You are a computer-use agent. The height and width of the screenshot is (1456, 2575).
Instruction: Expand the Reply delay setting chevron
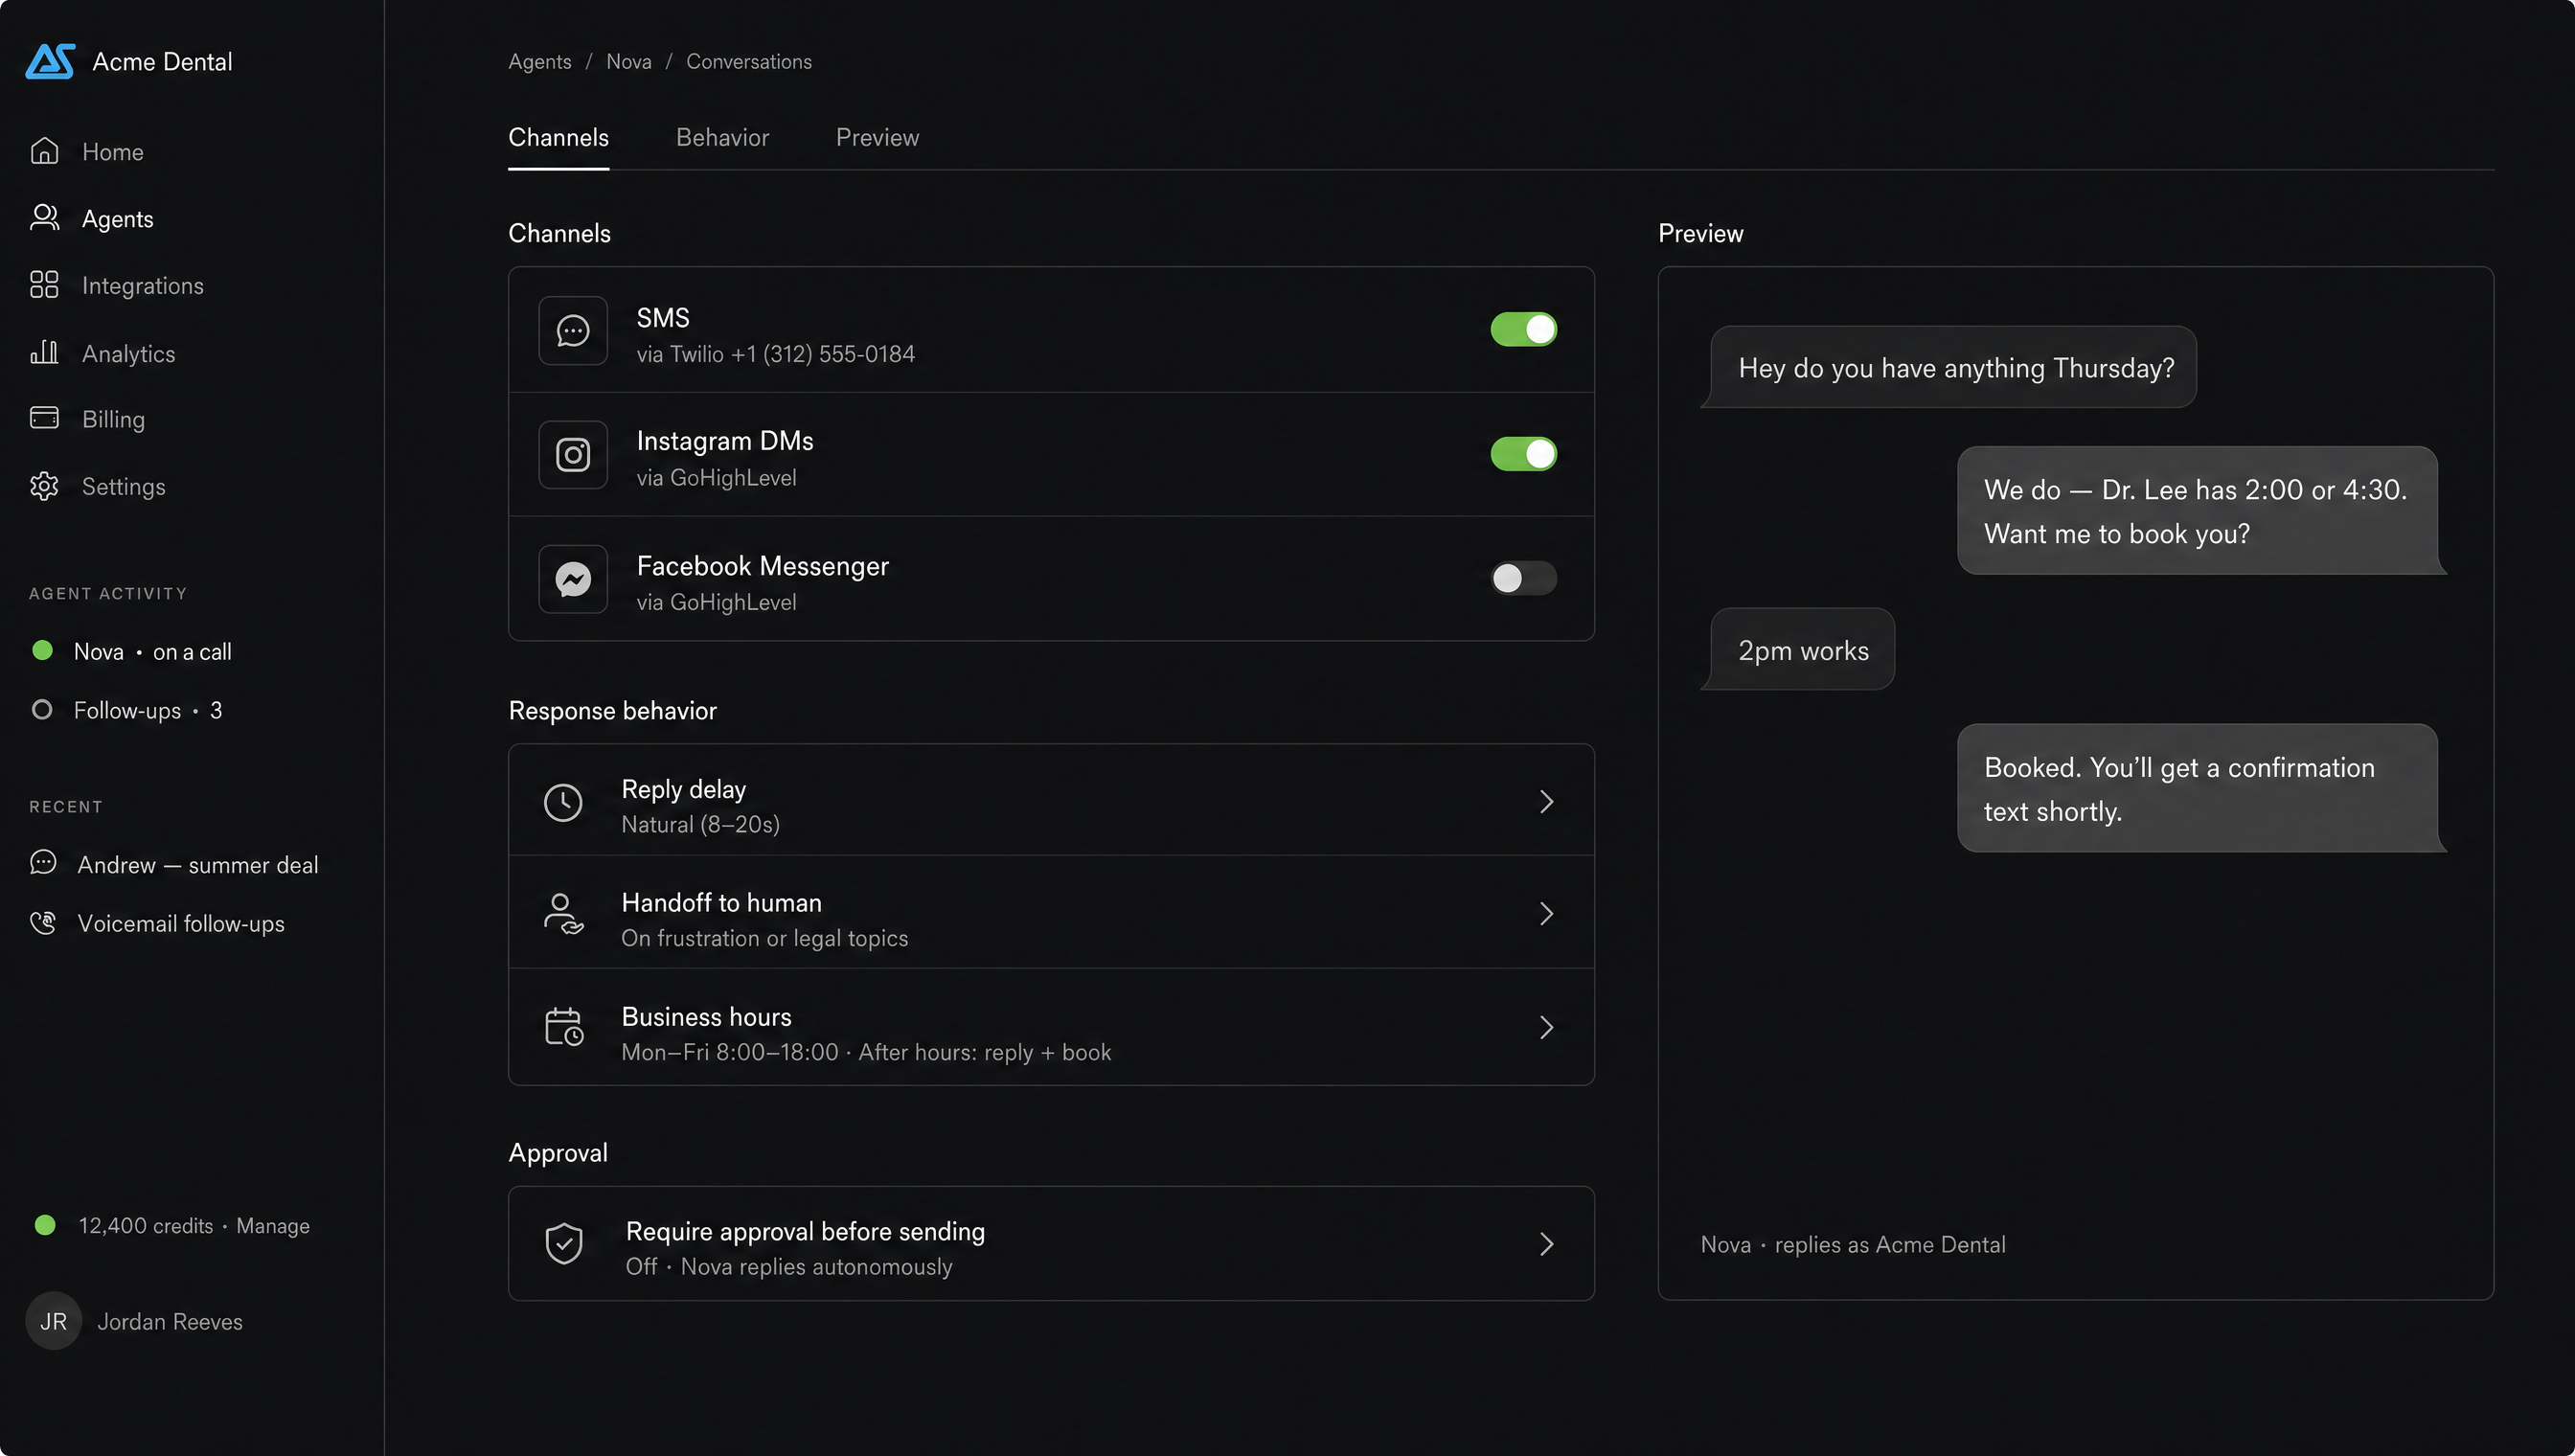pos(1546,801)
